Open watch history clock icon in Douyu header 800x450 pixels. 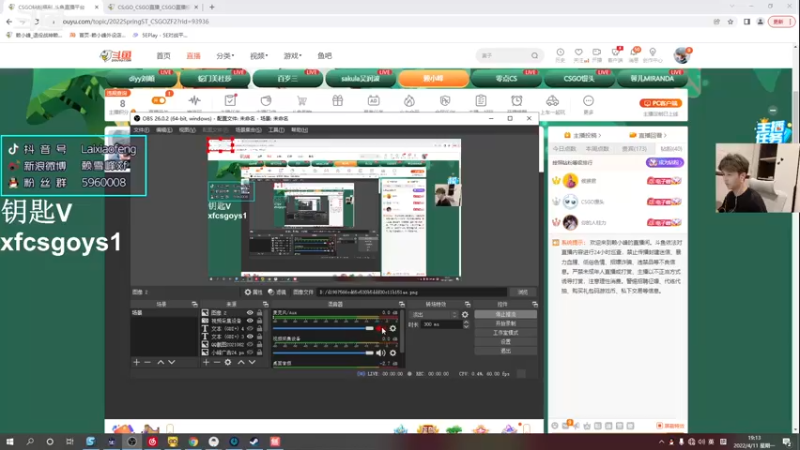pyautogui.click(x=560, y=53)
